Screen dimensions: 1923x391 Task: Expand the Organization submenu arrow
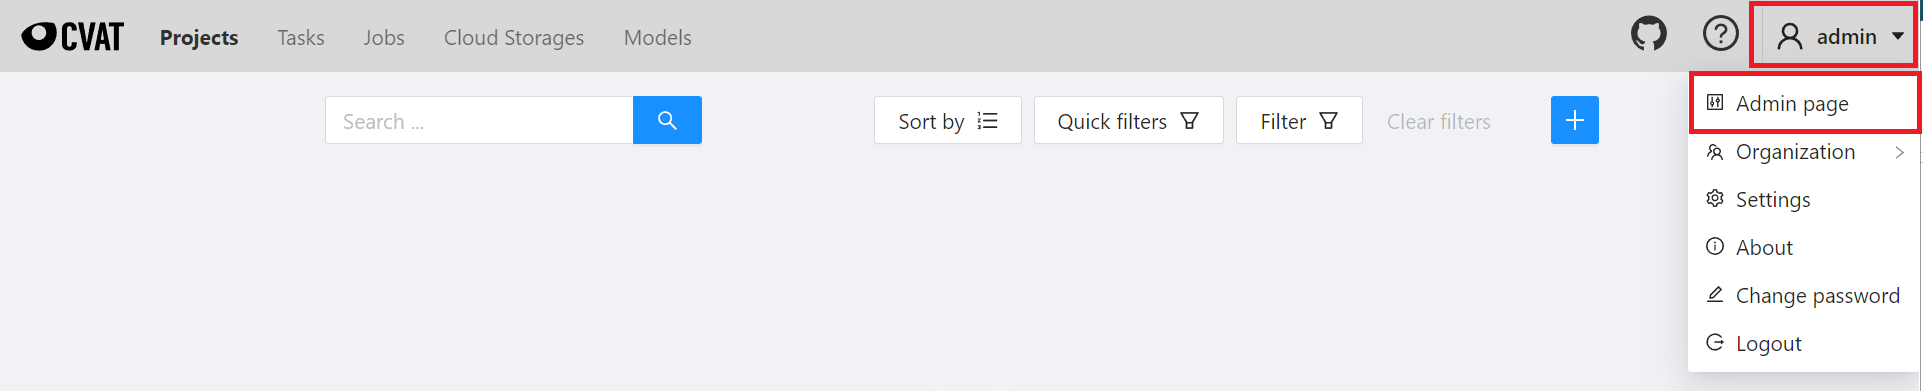click(1899, 152)
